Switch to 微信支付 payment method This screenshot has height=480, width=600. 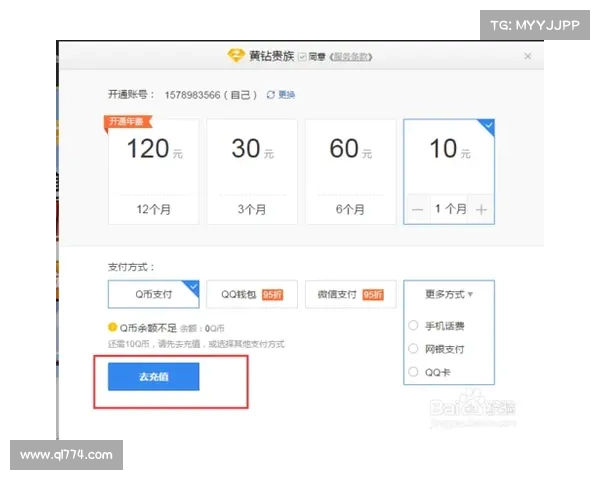(350, 294)
